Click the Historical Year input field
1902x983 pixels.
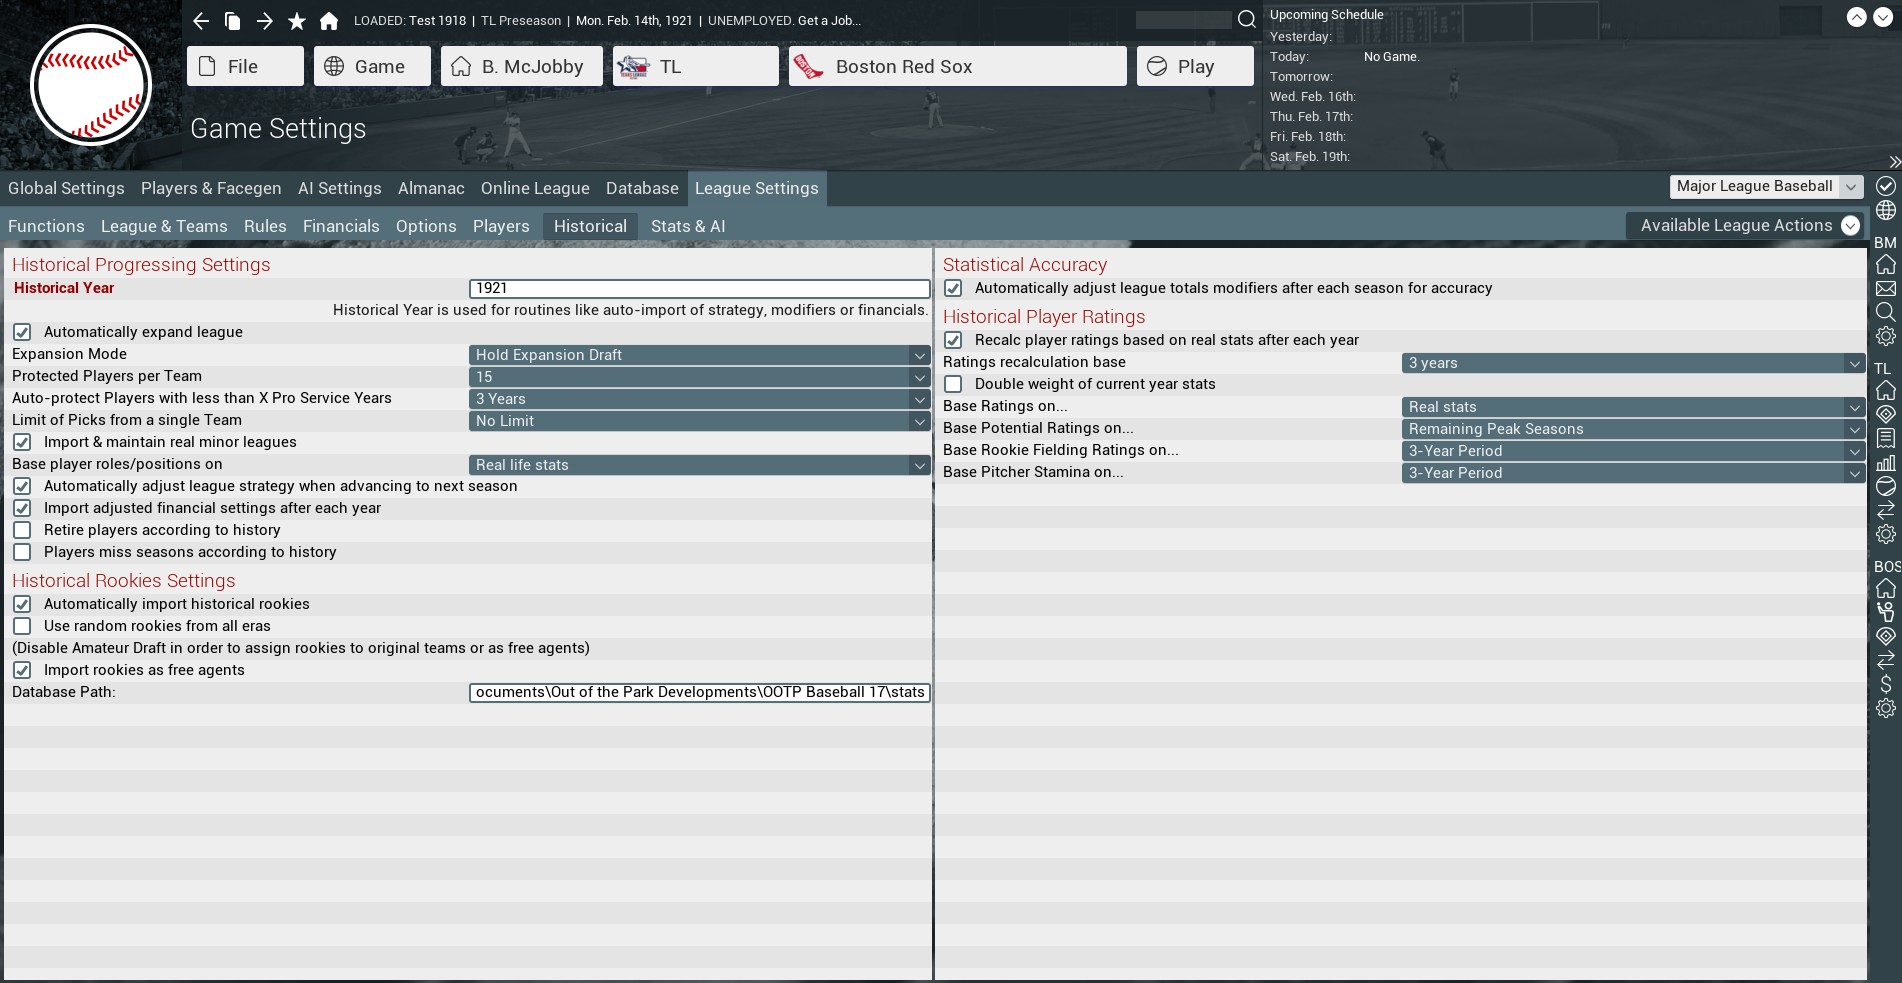click(699, 288)
